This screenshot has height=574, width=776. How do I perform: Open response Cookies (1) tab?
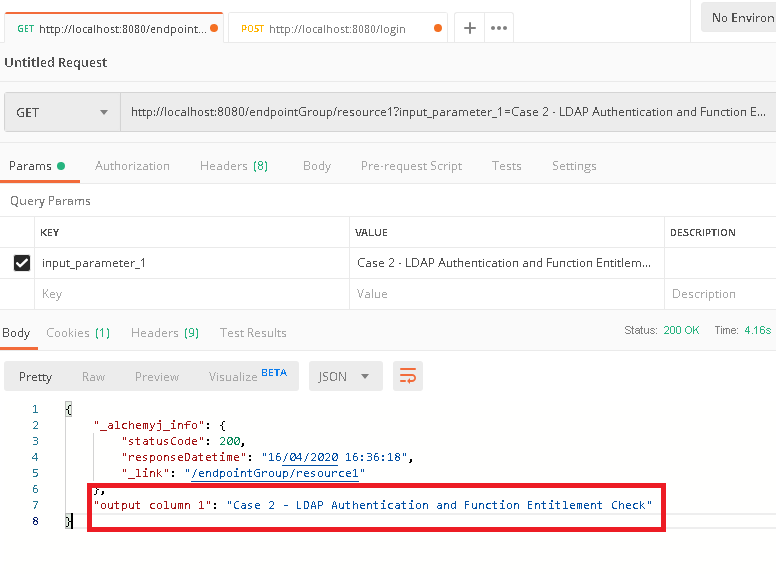[78, 333]
